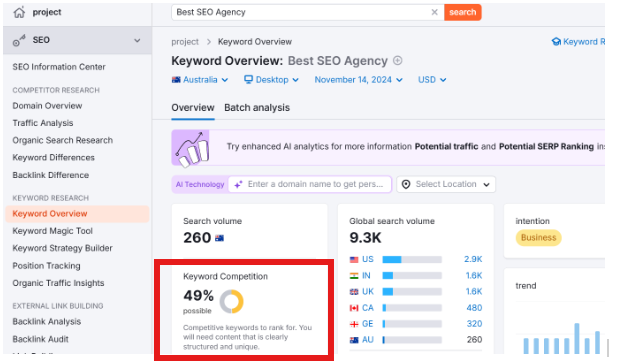The image size is (625, 361).
Task: Open Traffic Analysis in sidebar
Action: click(43, 123)
